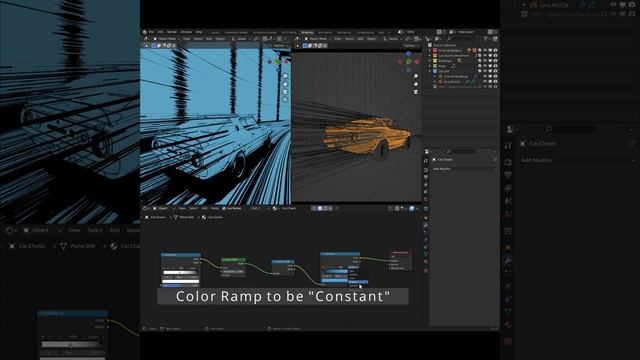
Task: Hide the Line Art collection with eye icon
Action: (x=485, y=71)
